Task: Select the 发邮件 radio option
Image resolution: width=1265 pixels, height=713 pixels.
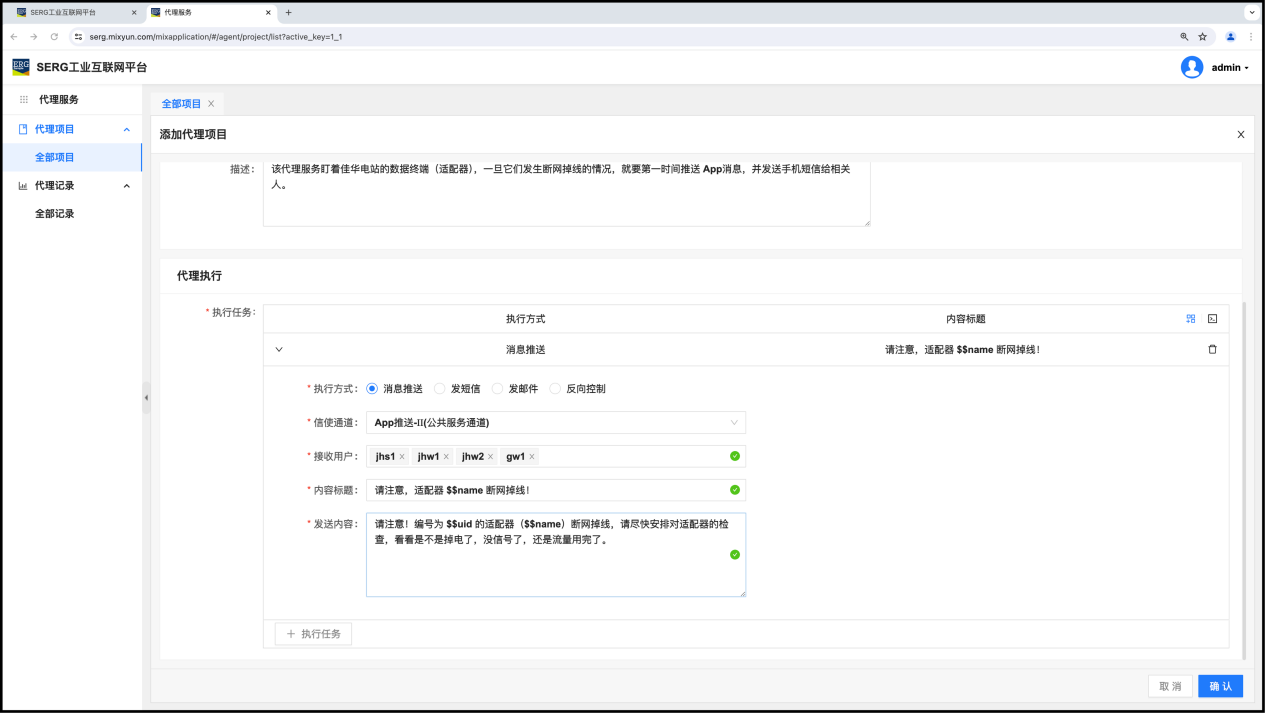Action: pyautogui.click(x=498, y=389)
